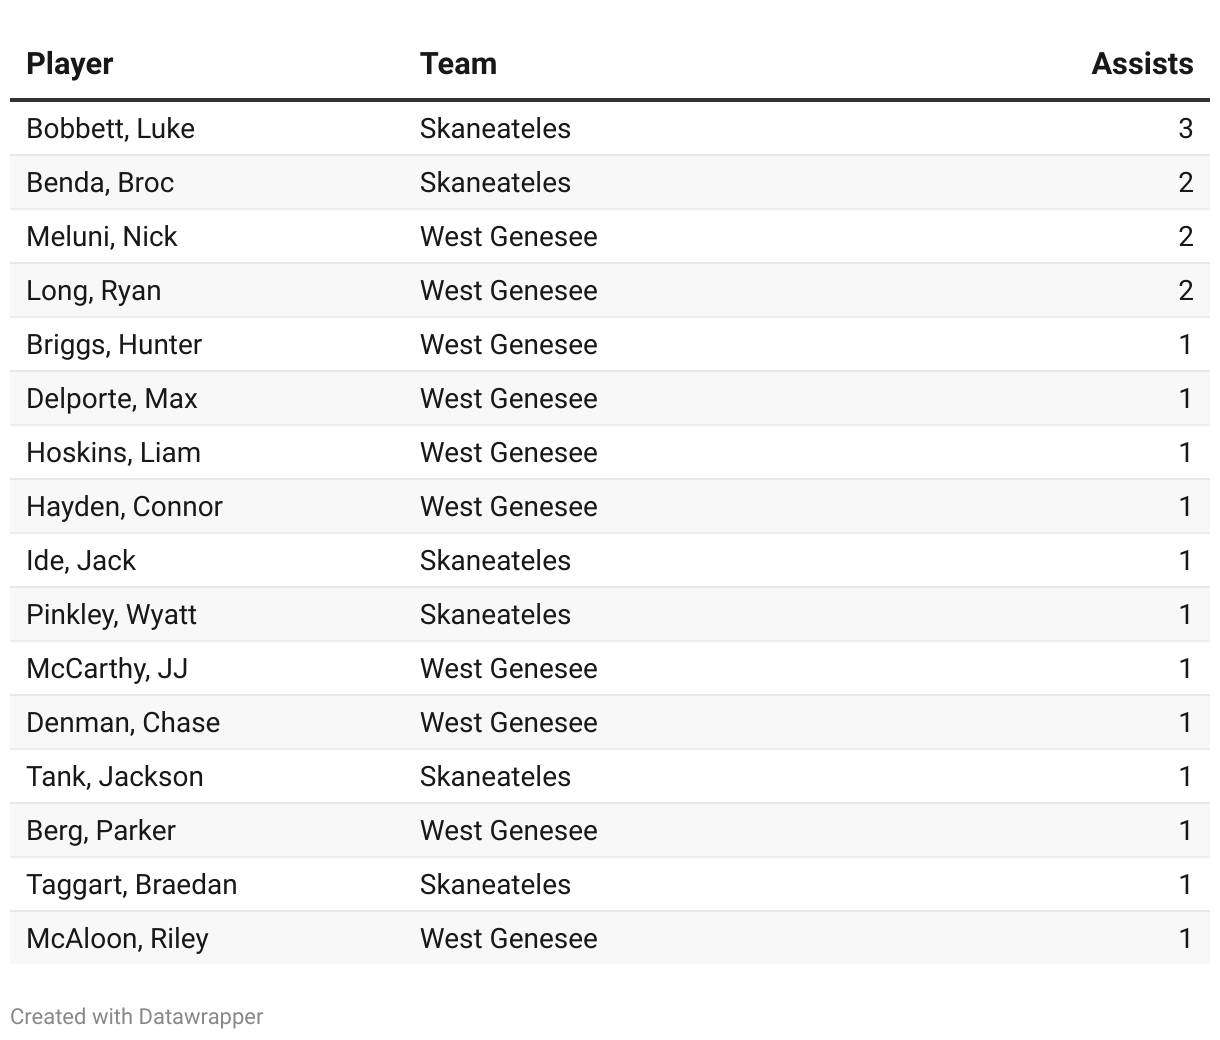Select the Tank, Jackson name cell
Screen dimensions: 1220x1040
coord(115,777)
